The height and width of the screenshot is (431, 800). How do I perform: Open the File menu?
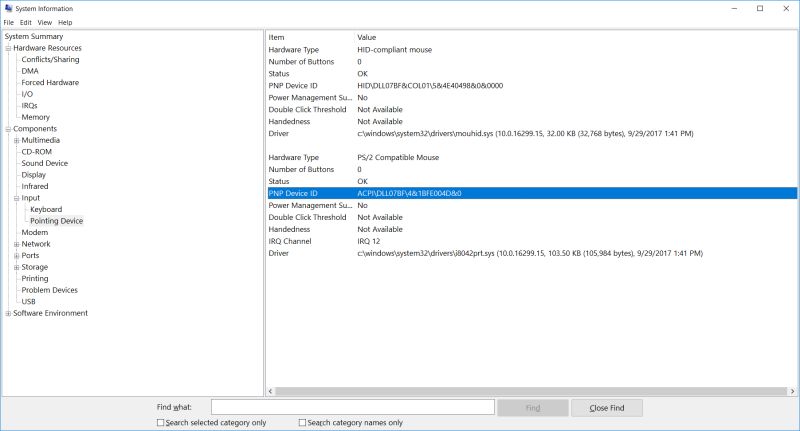[9, 22]
